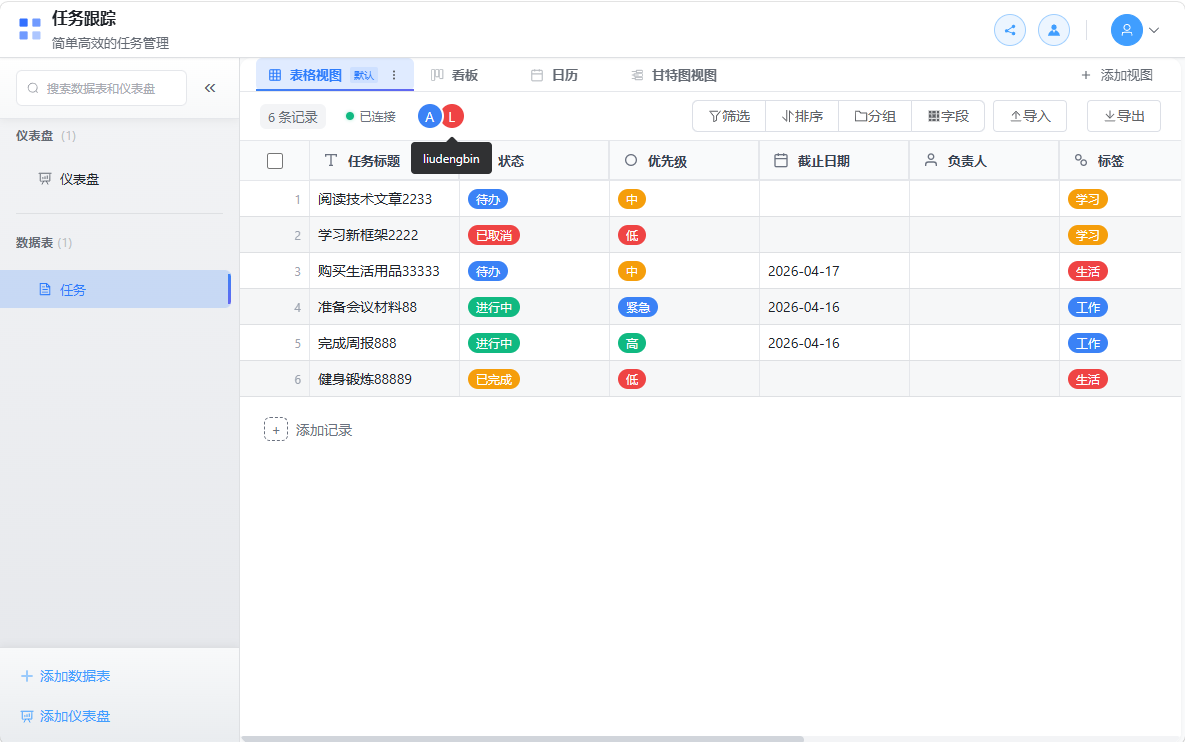Toggle the select-all checkbox in table header
The width and height of the screenshot is (1185, 742).
(x=275, y=161)
